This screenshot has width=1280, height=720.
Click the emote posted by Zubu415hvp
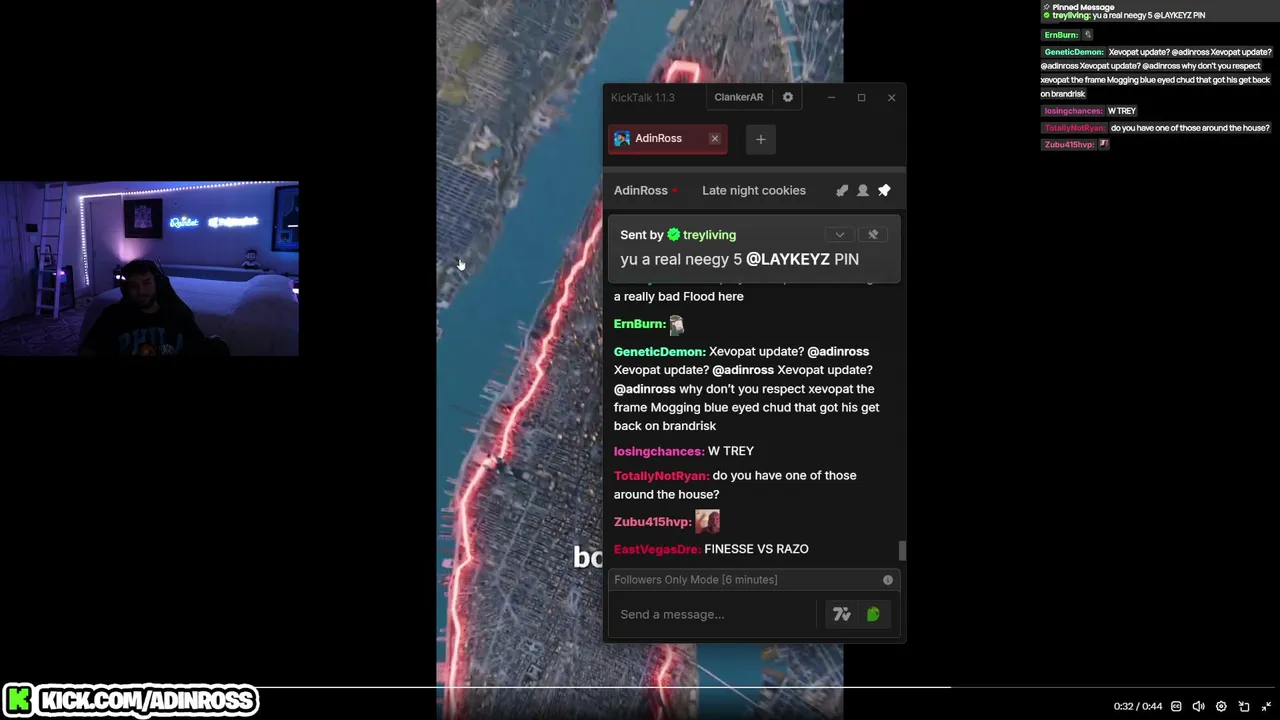pyautogui.click(x=707, y=521)
